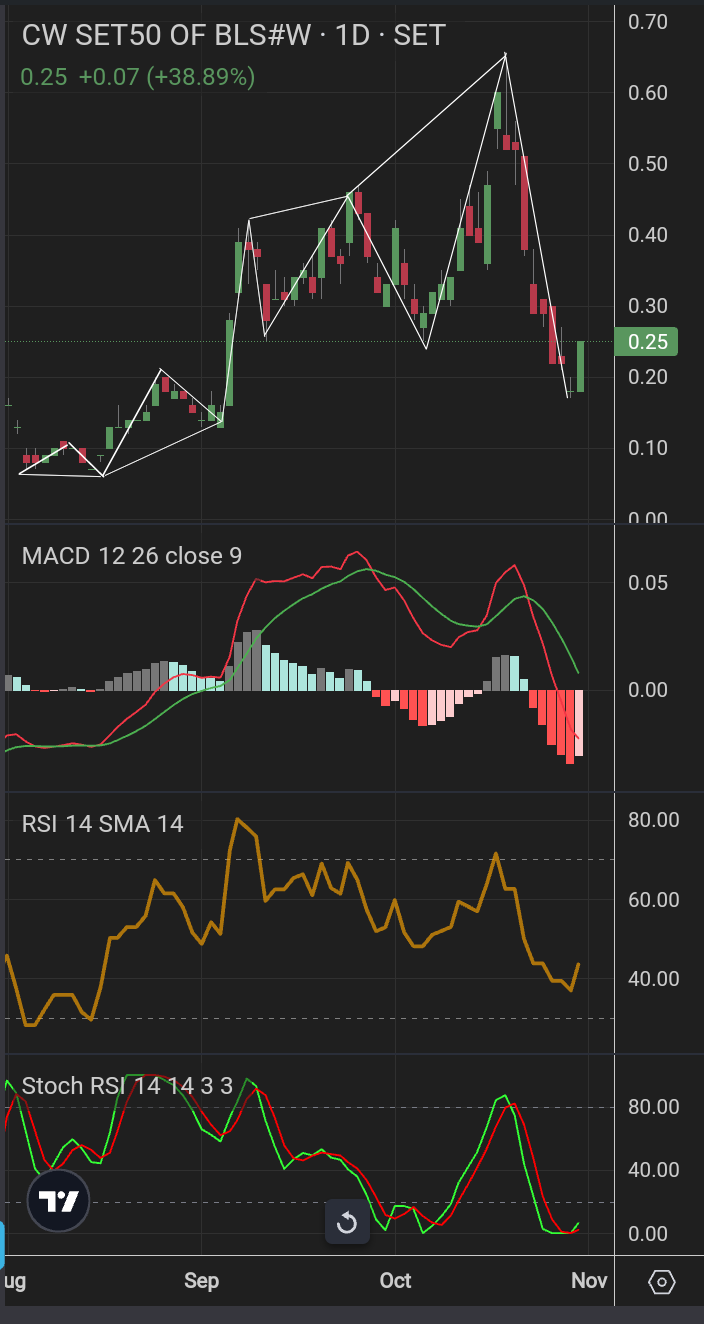
Task: Select the RSI 14 SMA 14 legend
Action: [x=103, y=824]
